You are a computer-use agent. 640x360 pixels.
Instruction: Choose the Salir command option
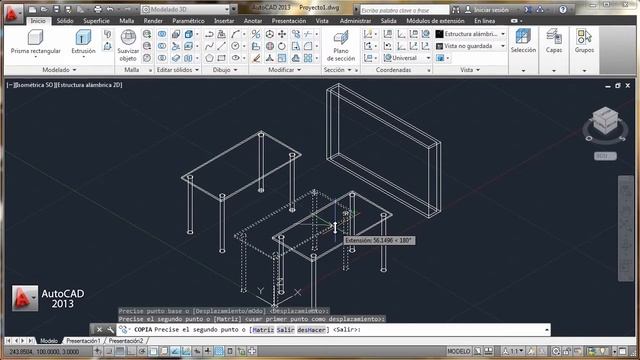[x=285, y=329]
